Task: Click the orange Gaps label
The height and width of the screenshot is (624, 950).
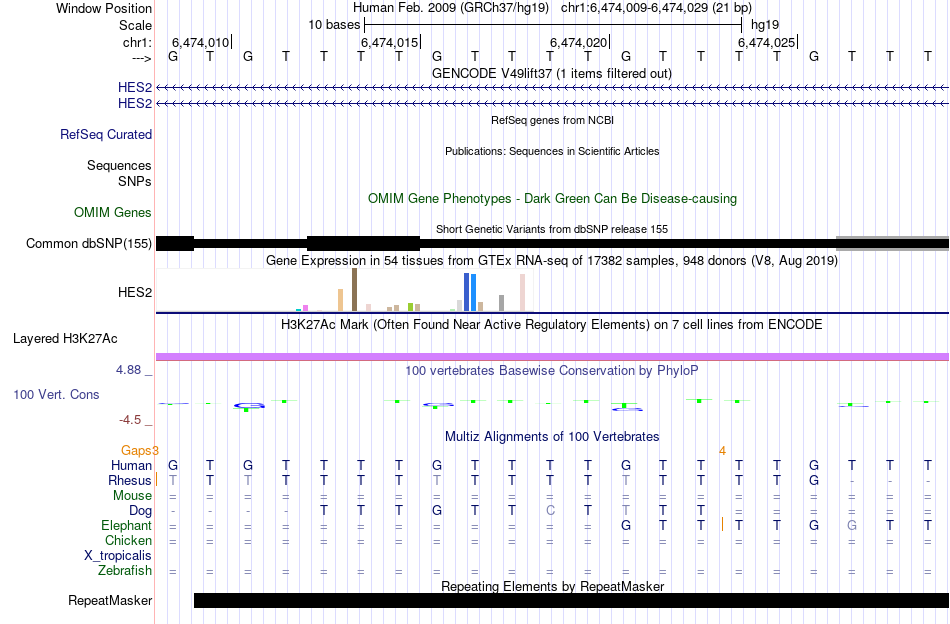Action: point(136,450)
